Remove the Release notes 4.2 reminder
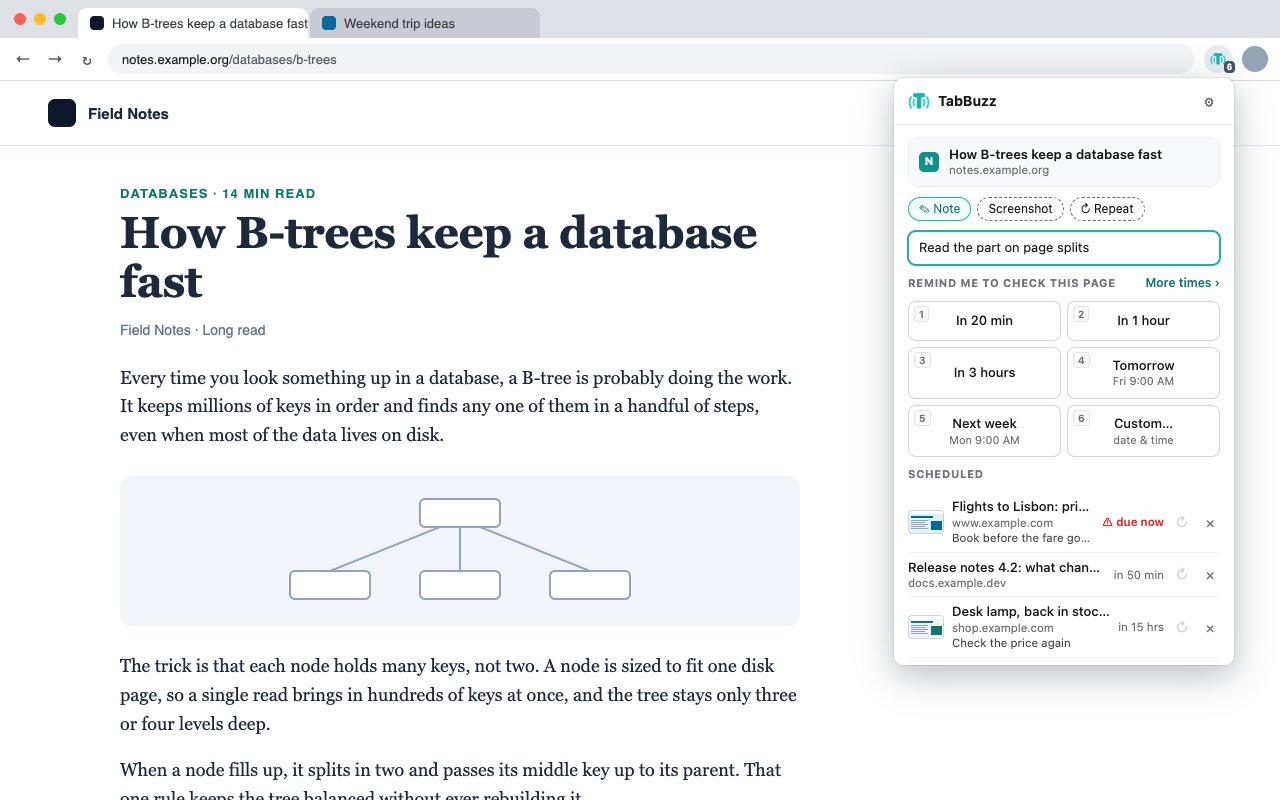 (1210, 575)
